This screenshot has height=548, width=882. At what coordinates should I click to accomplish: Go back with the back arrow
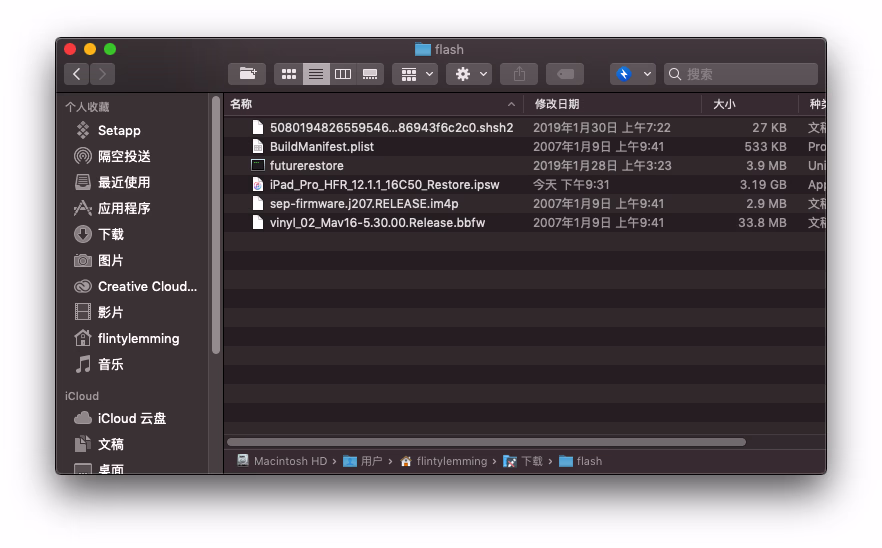tap(77, 74)
